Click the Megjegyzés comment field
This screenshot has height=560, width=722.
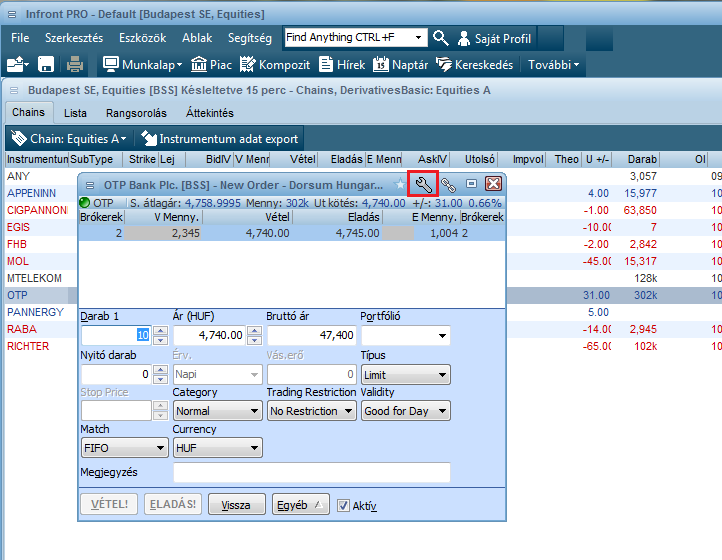point(312,472)
